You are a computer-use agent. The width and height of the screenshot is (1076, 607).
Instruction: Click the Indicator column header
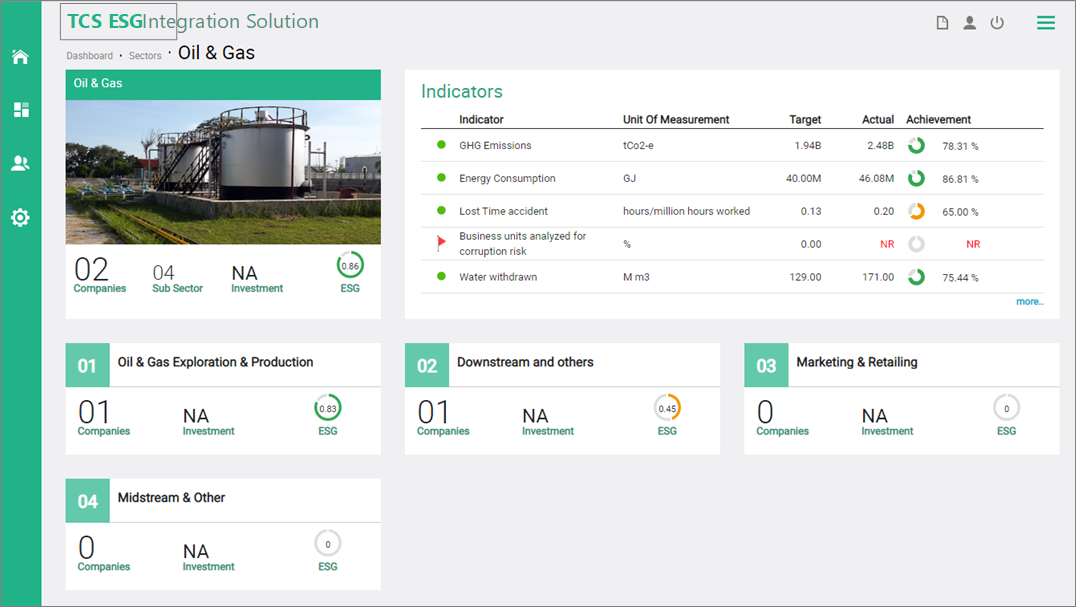[481, 119]
